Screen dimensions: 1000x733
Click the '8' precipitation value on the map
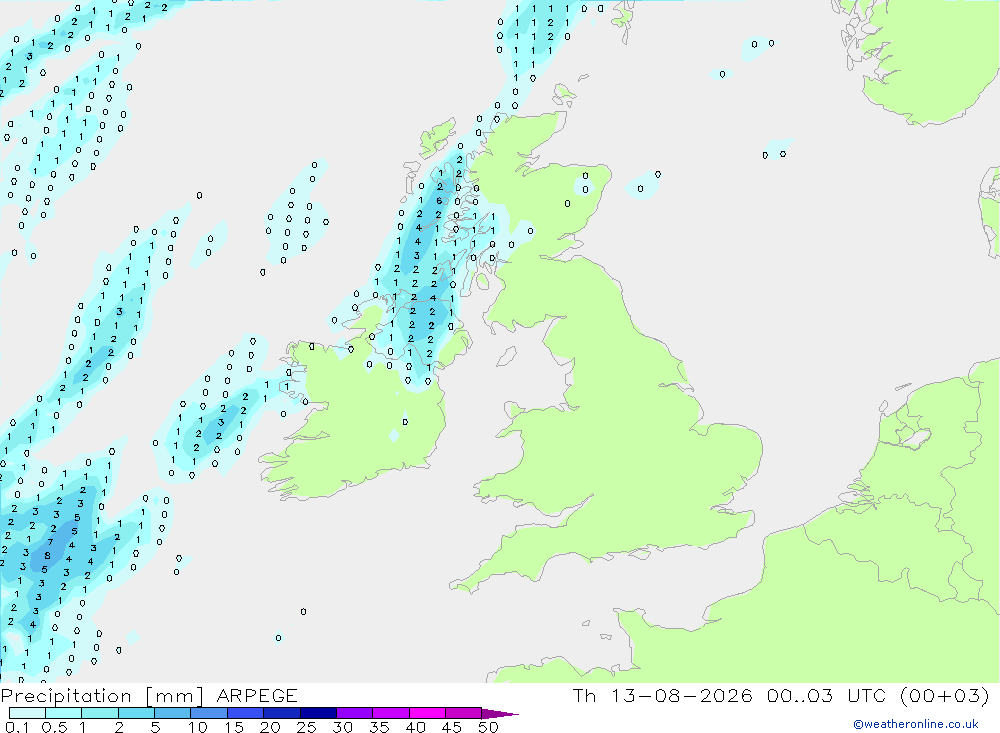point(47,556)
